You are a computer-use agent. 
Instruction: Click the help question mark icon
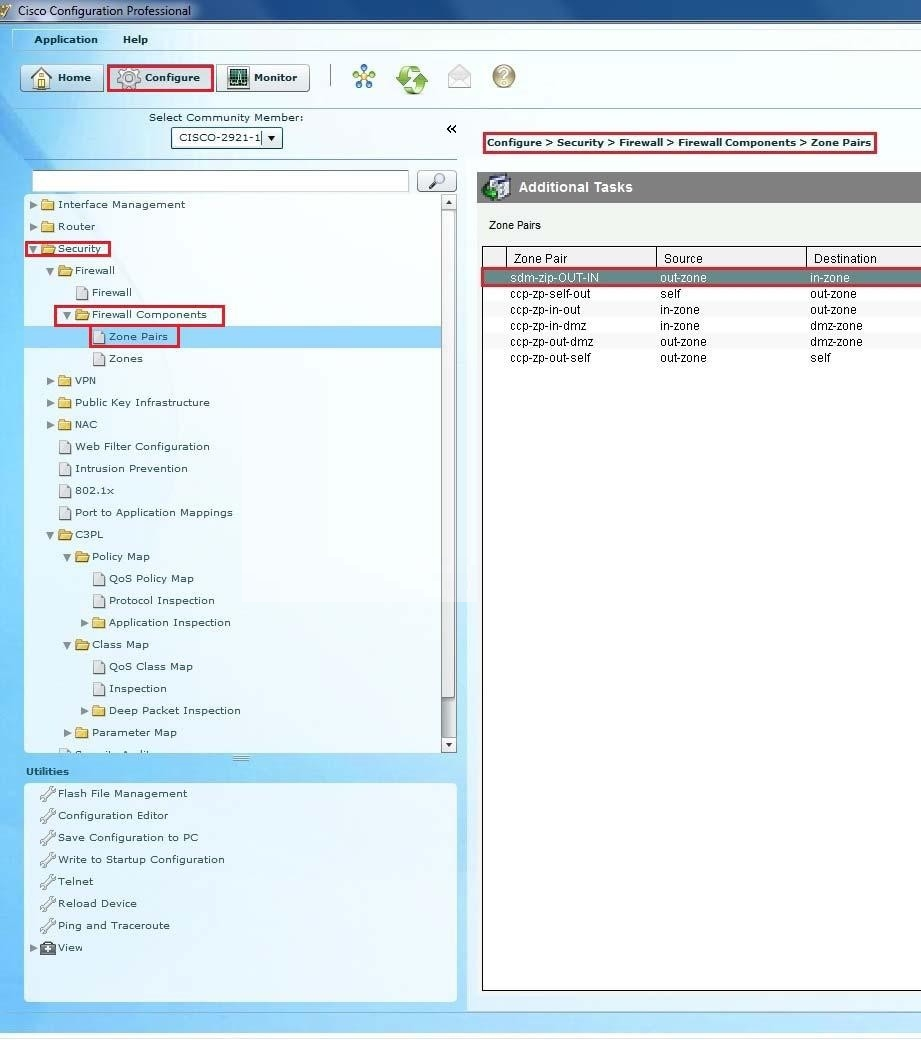(504, 76)
